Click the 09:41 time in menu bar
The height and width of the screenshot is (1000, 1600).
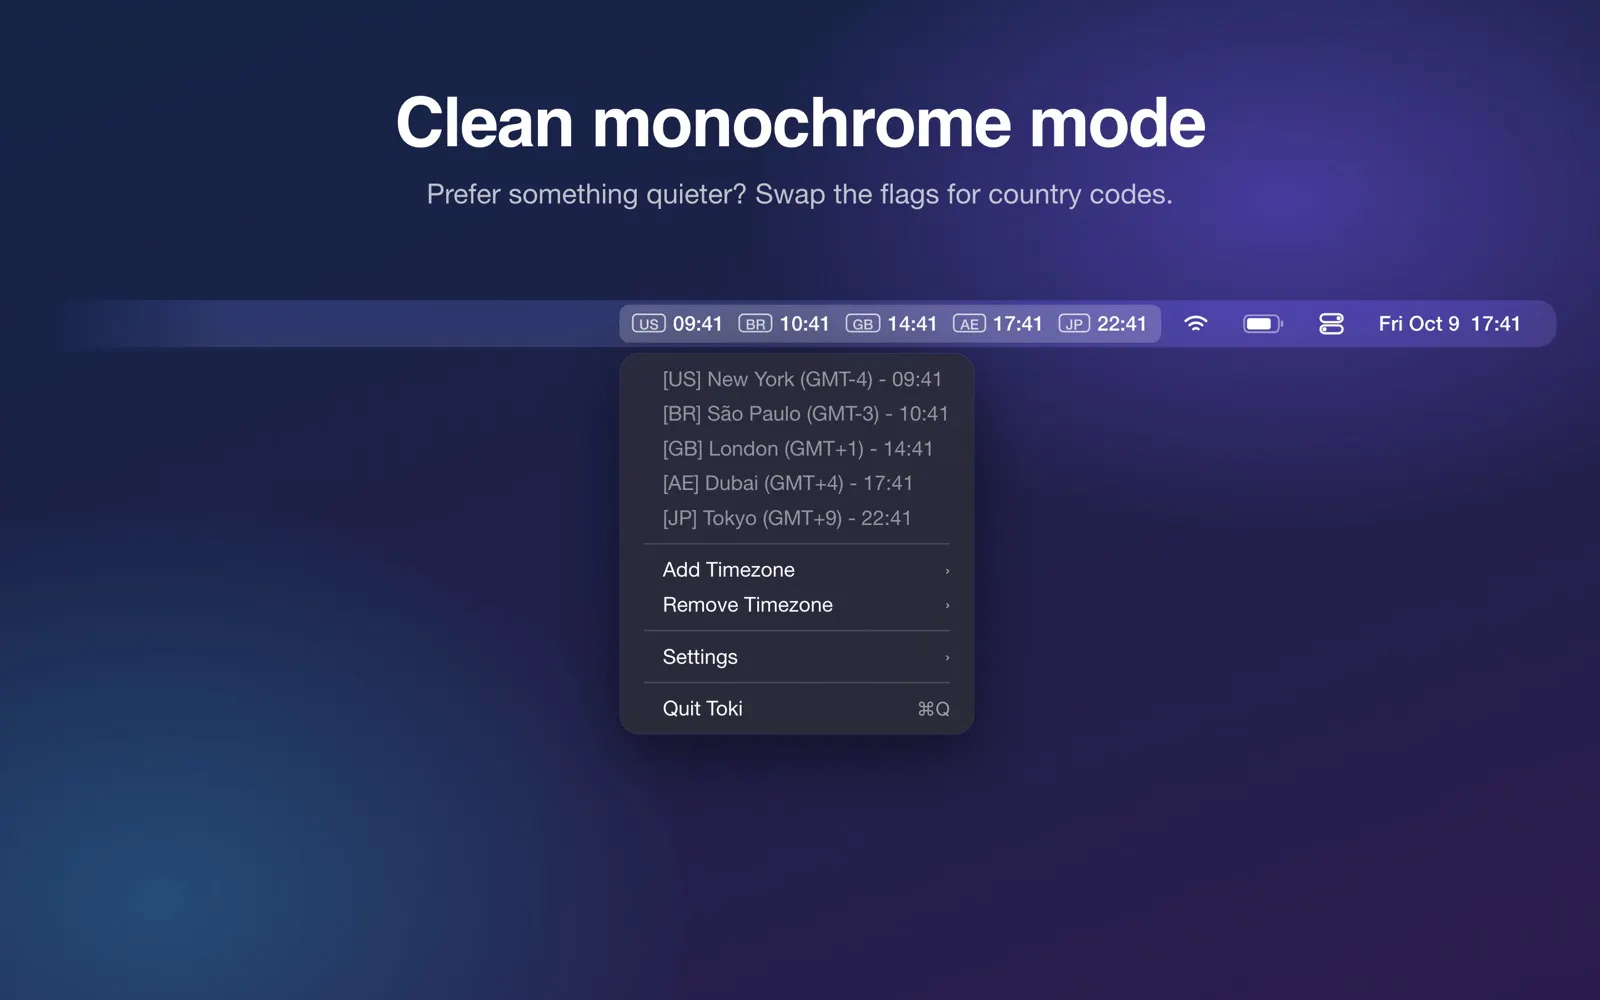(x=698, y=324)
